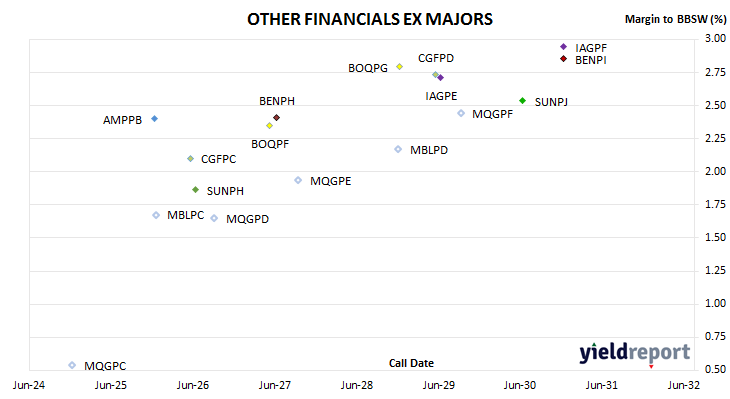Select the BENPI dark red diamond marker
730x399 pixels.
pos(563,59)
